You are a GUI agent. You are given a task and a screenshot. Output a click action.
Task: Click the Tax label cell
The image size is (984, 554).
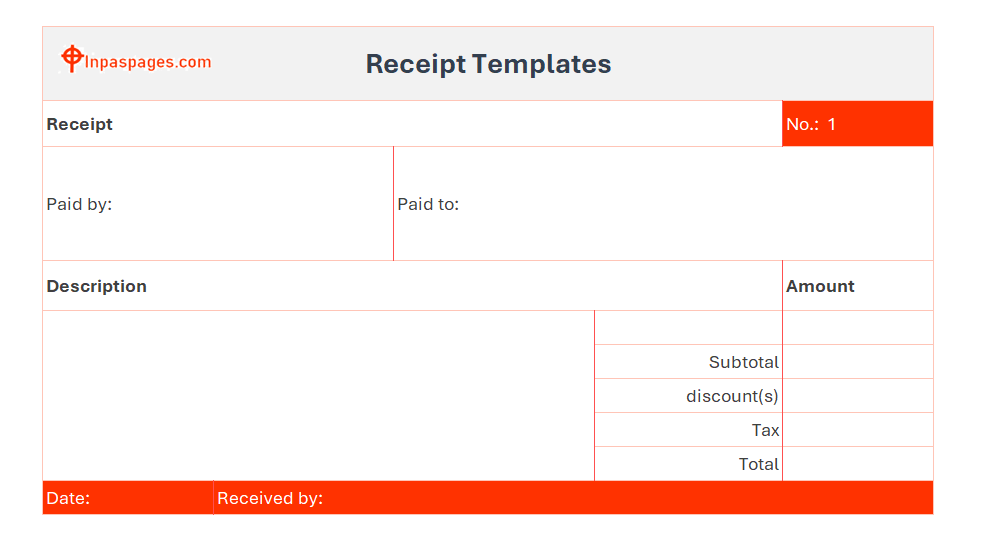(688, 430)
